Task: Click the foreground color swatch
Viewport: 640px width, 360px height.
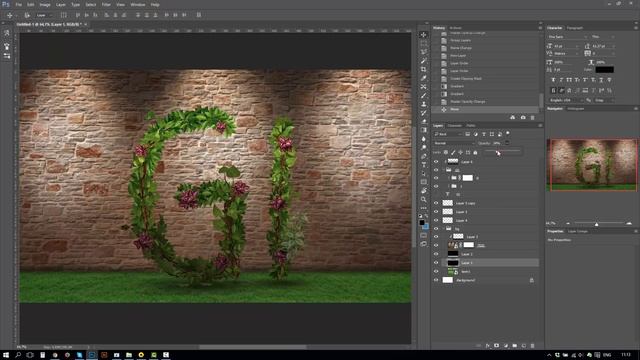Action: (422, 222)
